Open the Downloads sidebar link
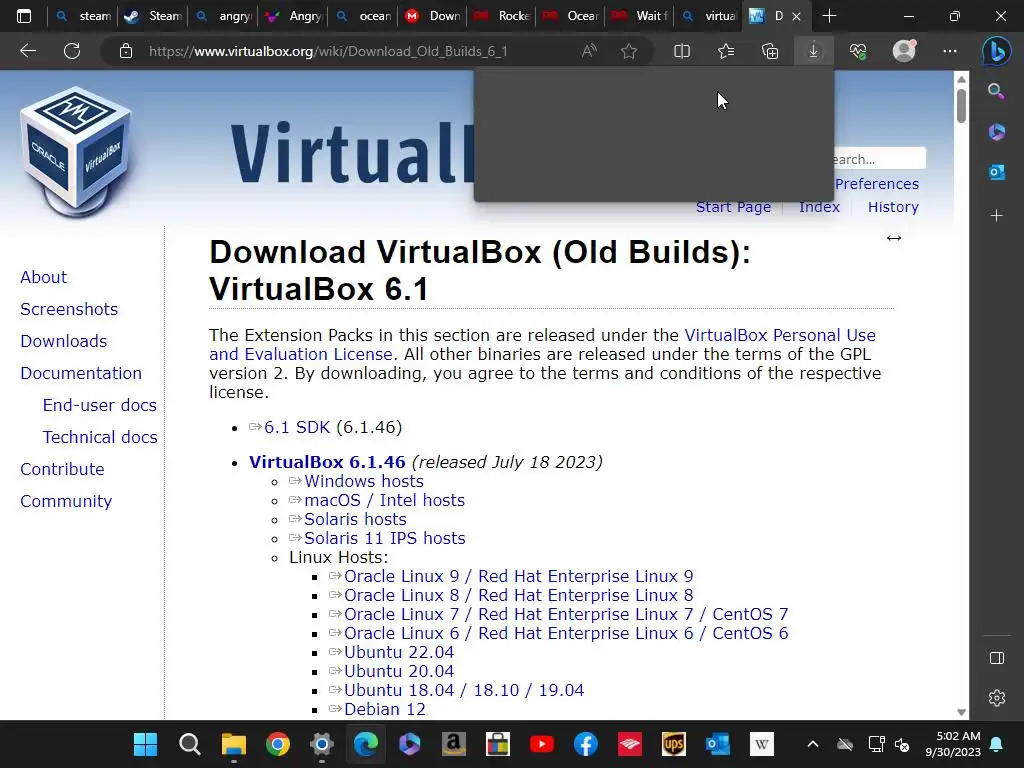 [63, 341]
